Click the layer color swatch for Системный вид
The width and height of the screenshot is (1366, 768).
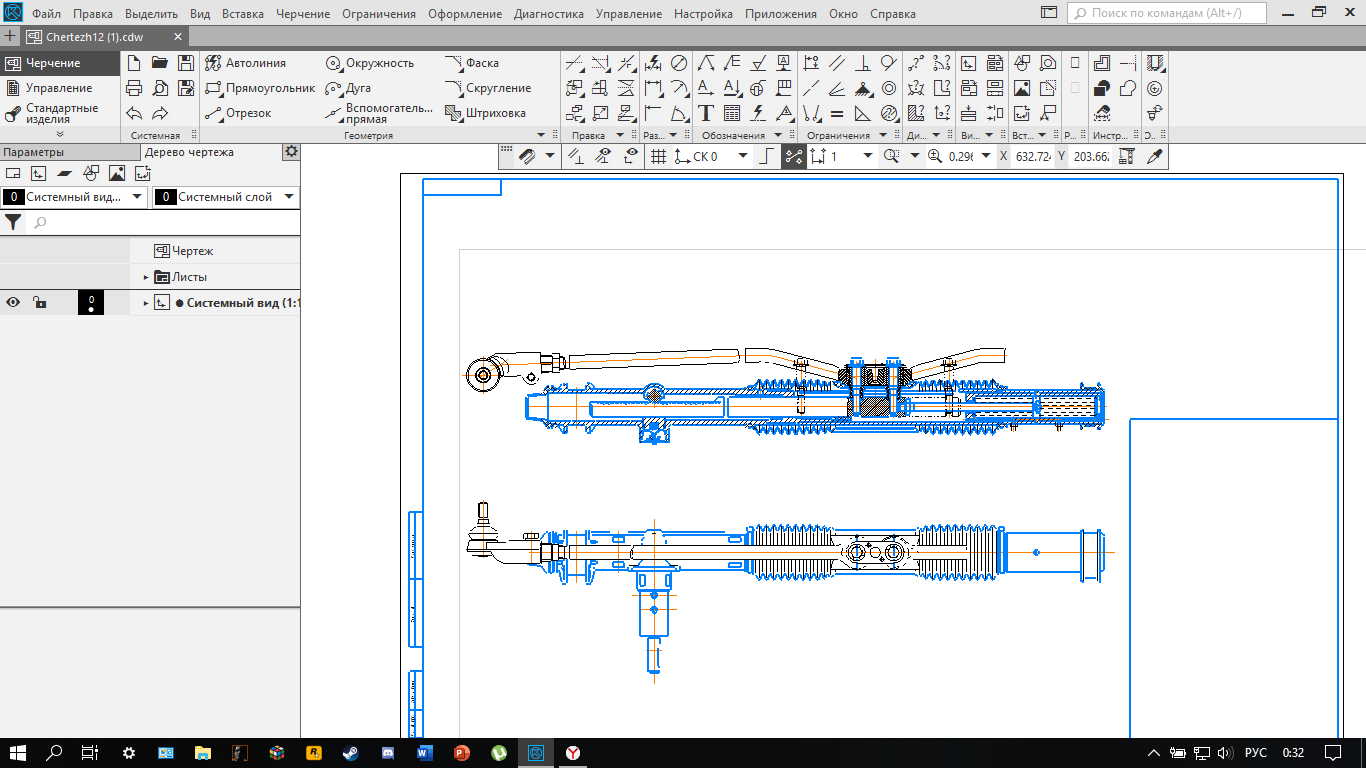coord(91,302)
